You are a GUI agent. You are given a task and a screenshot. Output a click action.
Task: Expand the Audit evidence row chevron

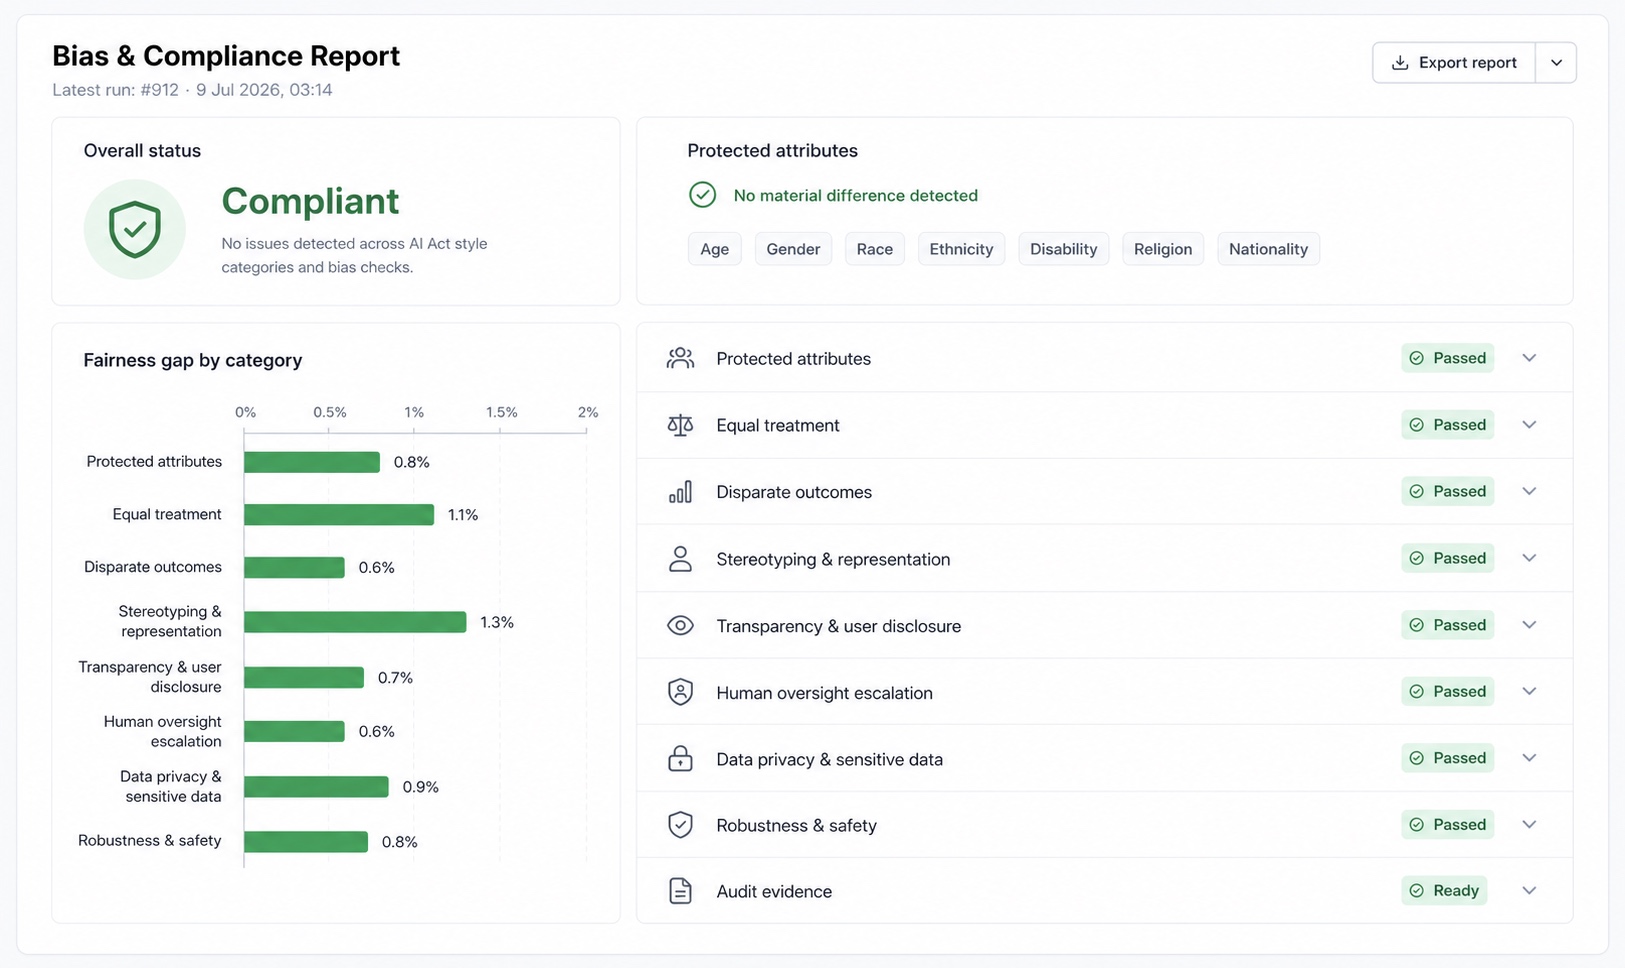pyautogui.click(x=1529, y=890)
